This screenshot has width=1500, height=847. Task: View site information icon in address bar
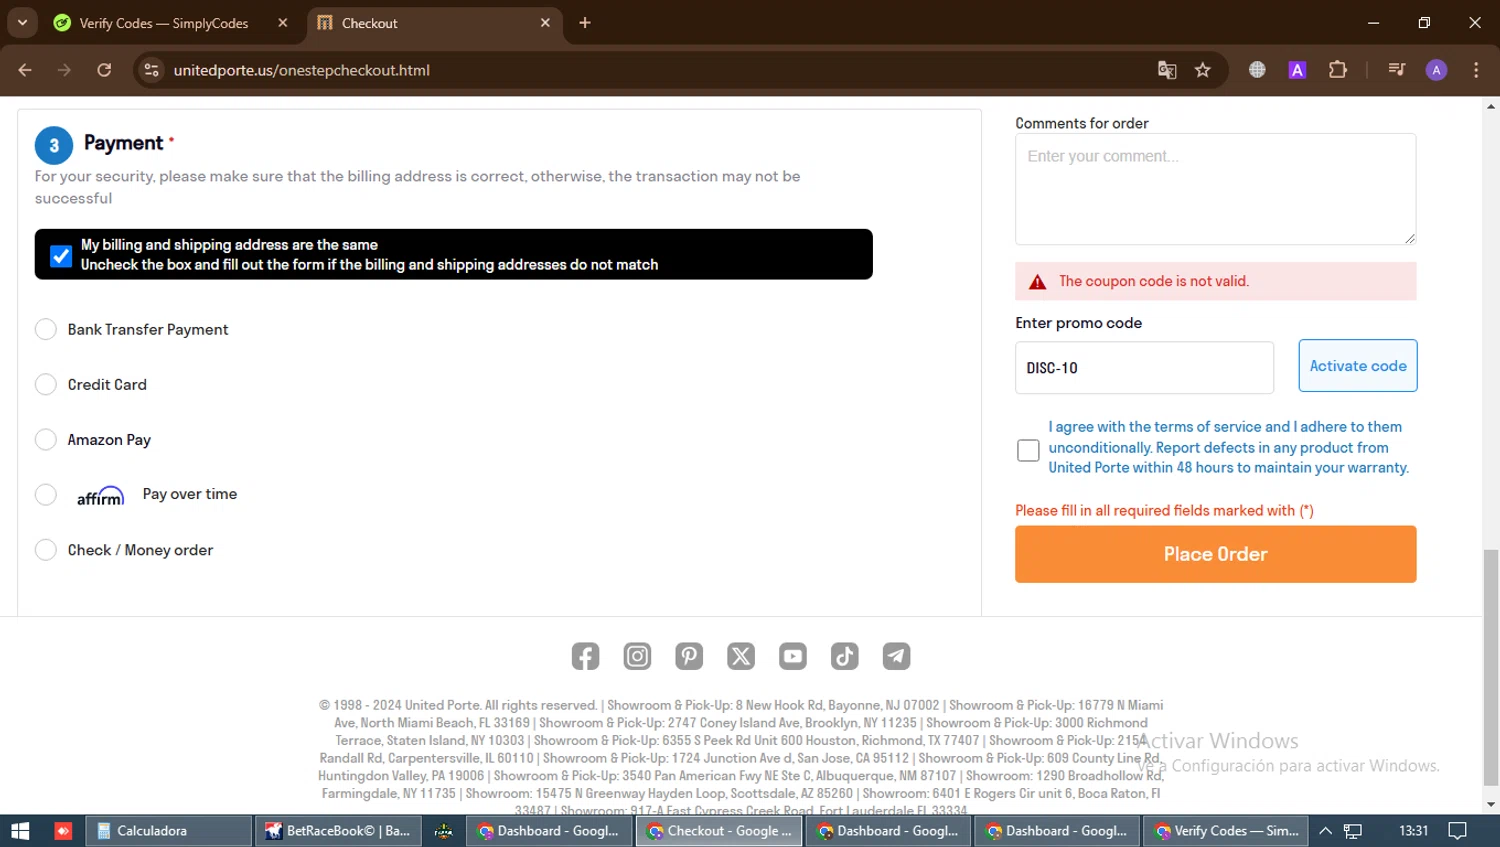point(151,70)
